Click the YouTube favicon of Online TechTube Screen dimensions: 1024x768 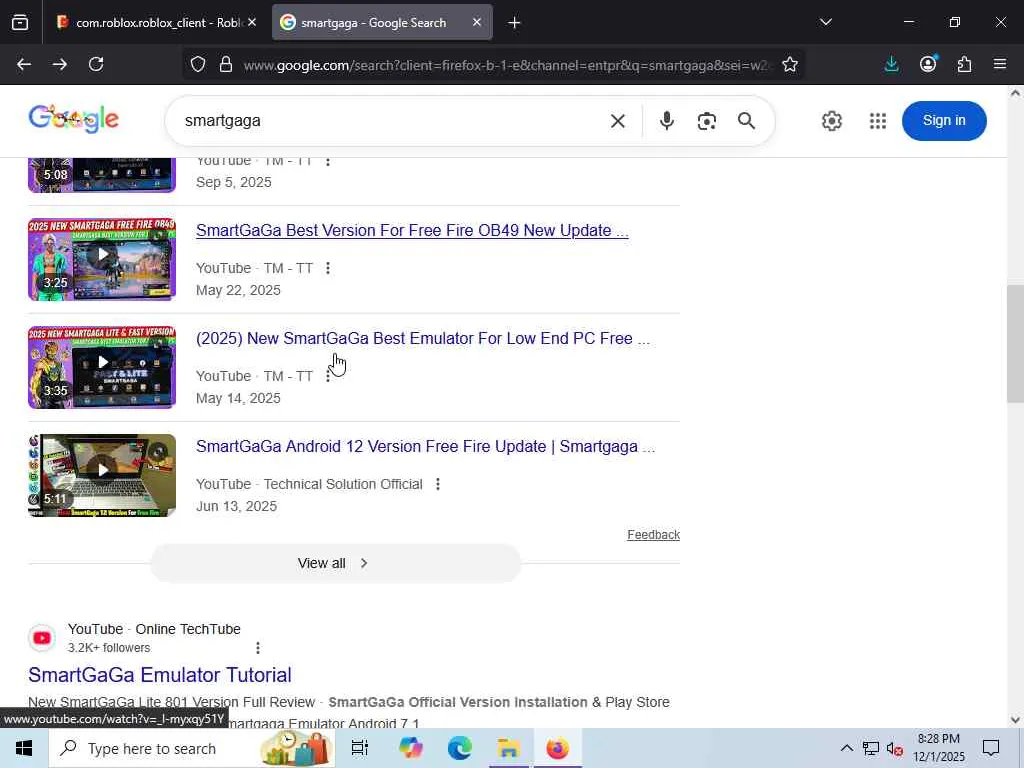pyautogui.click(x=42, y=638)
